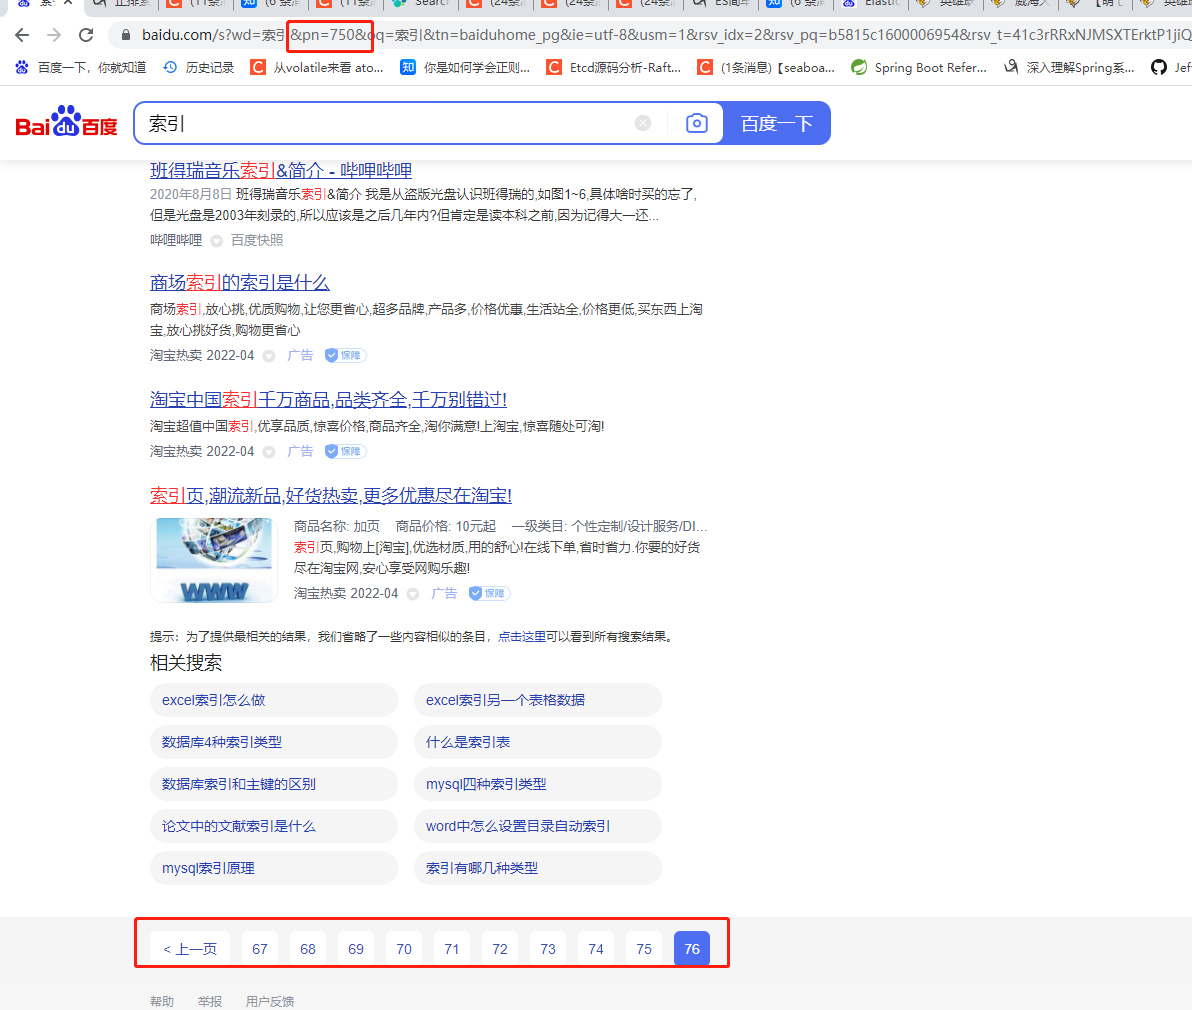Open the 百度一下，你就知道 bookmark
This screenshot has height=1010, width=1192.
pyautogui.click(x=81, y=68)
